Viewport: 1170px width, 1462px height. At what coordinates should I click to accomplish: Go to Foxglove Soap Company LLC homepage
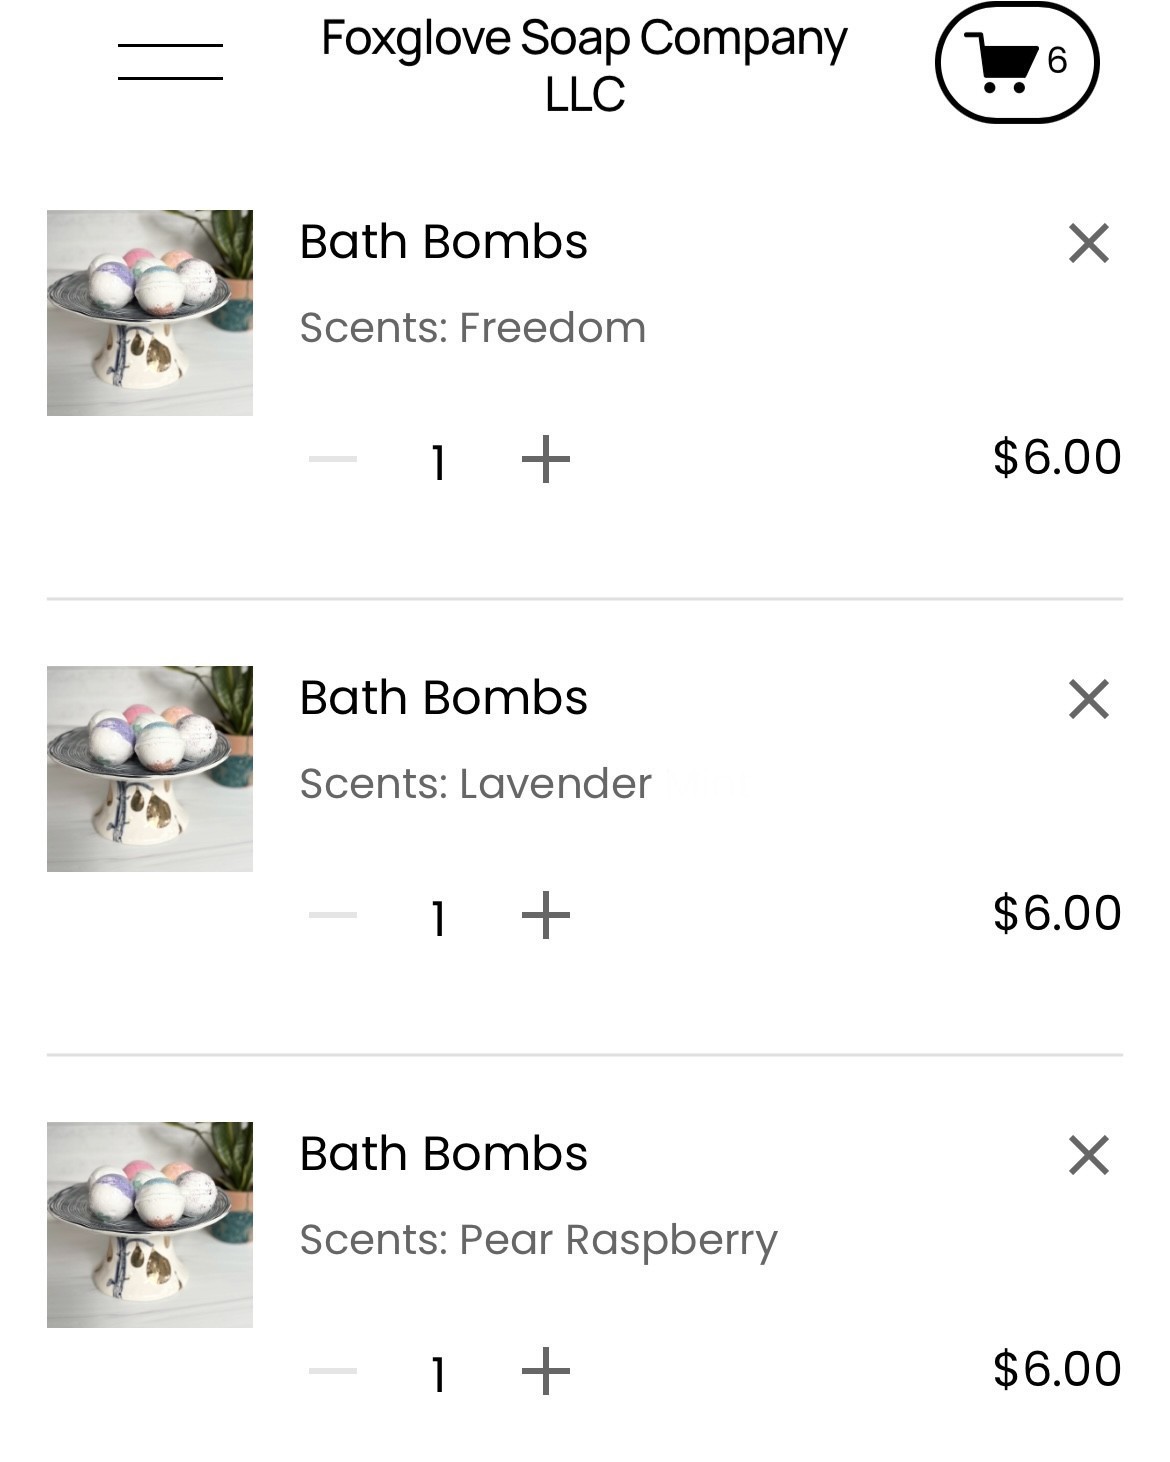tap(584, 66)
